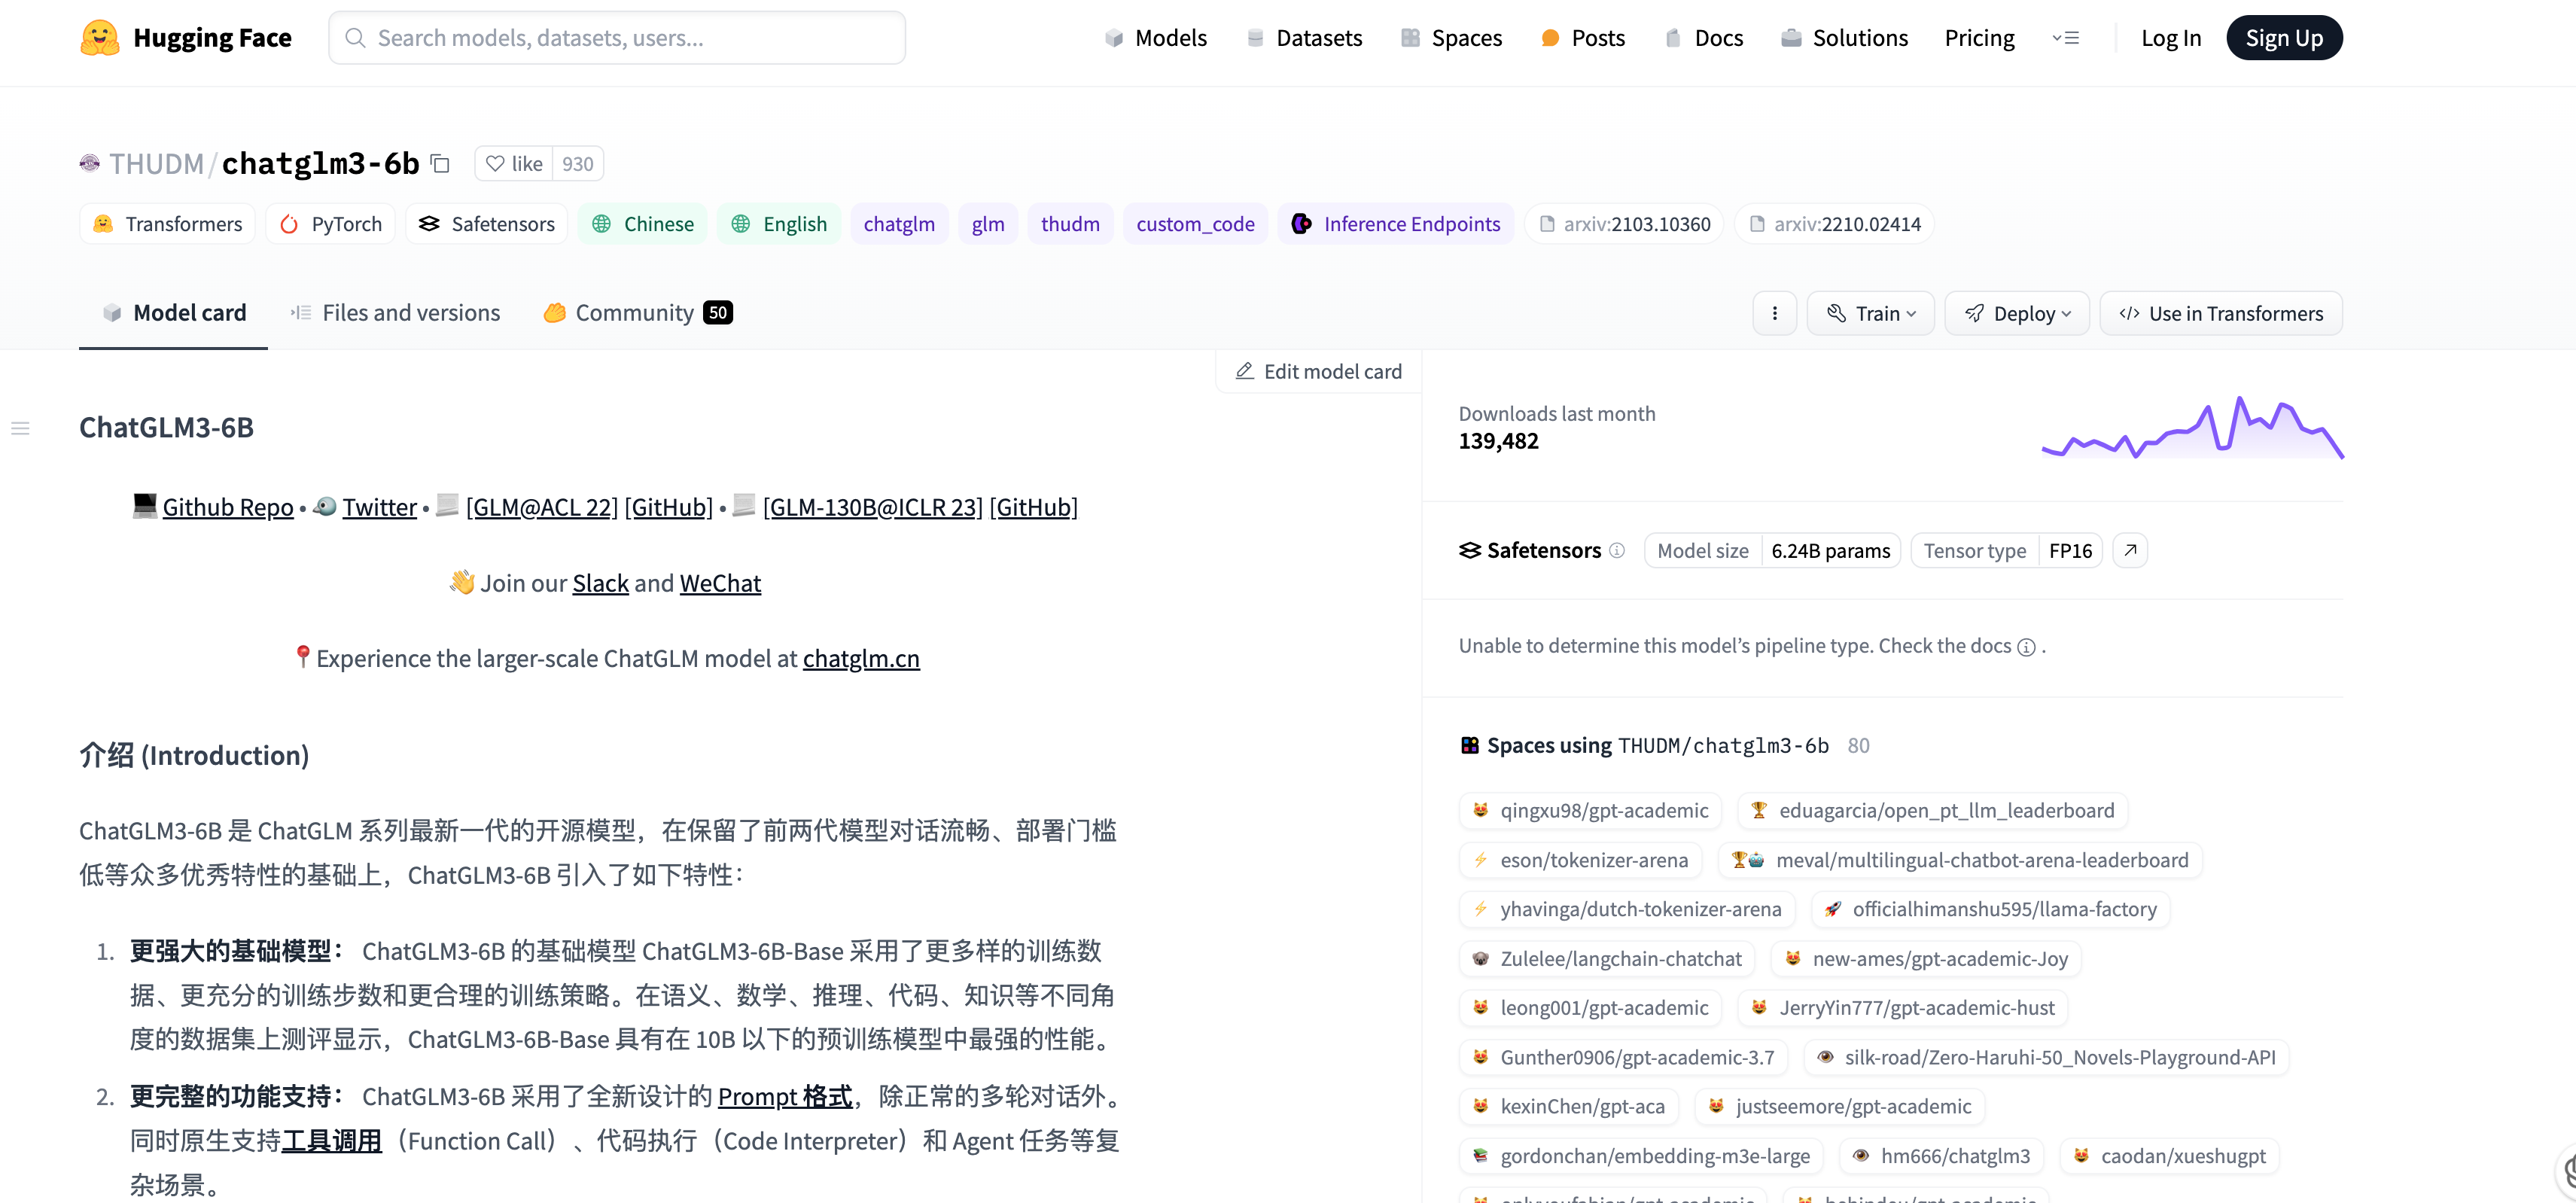Click the search box to find models
This screenshot has height=1203, width=2576.
click(x=617, y=38)
